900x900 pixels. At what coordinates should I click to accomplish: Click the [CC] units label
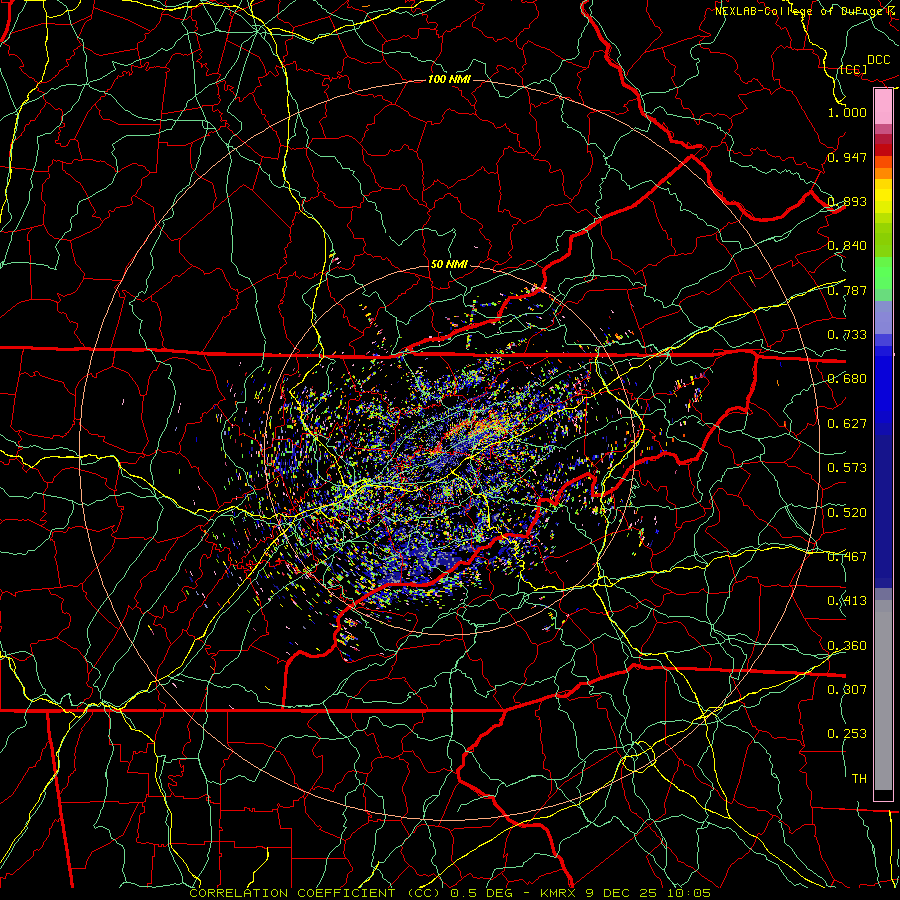[854, 69]
